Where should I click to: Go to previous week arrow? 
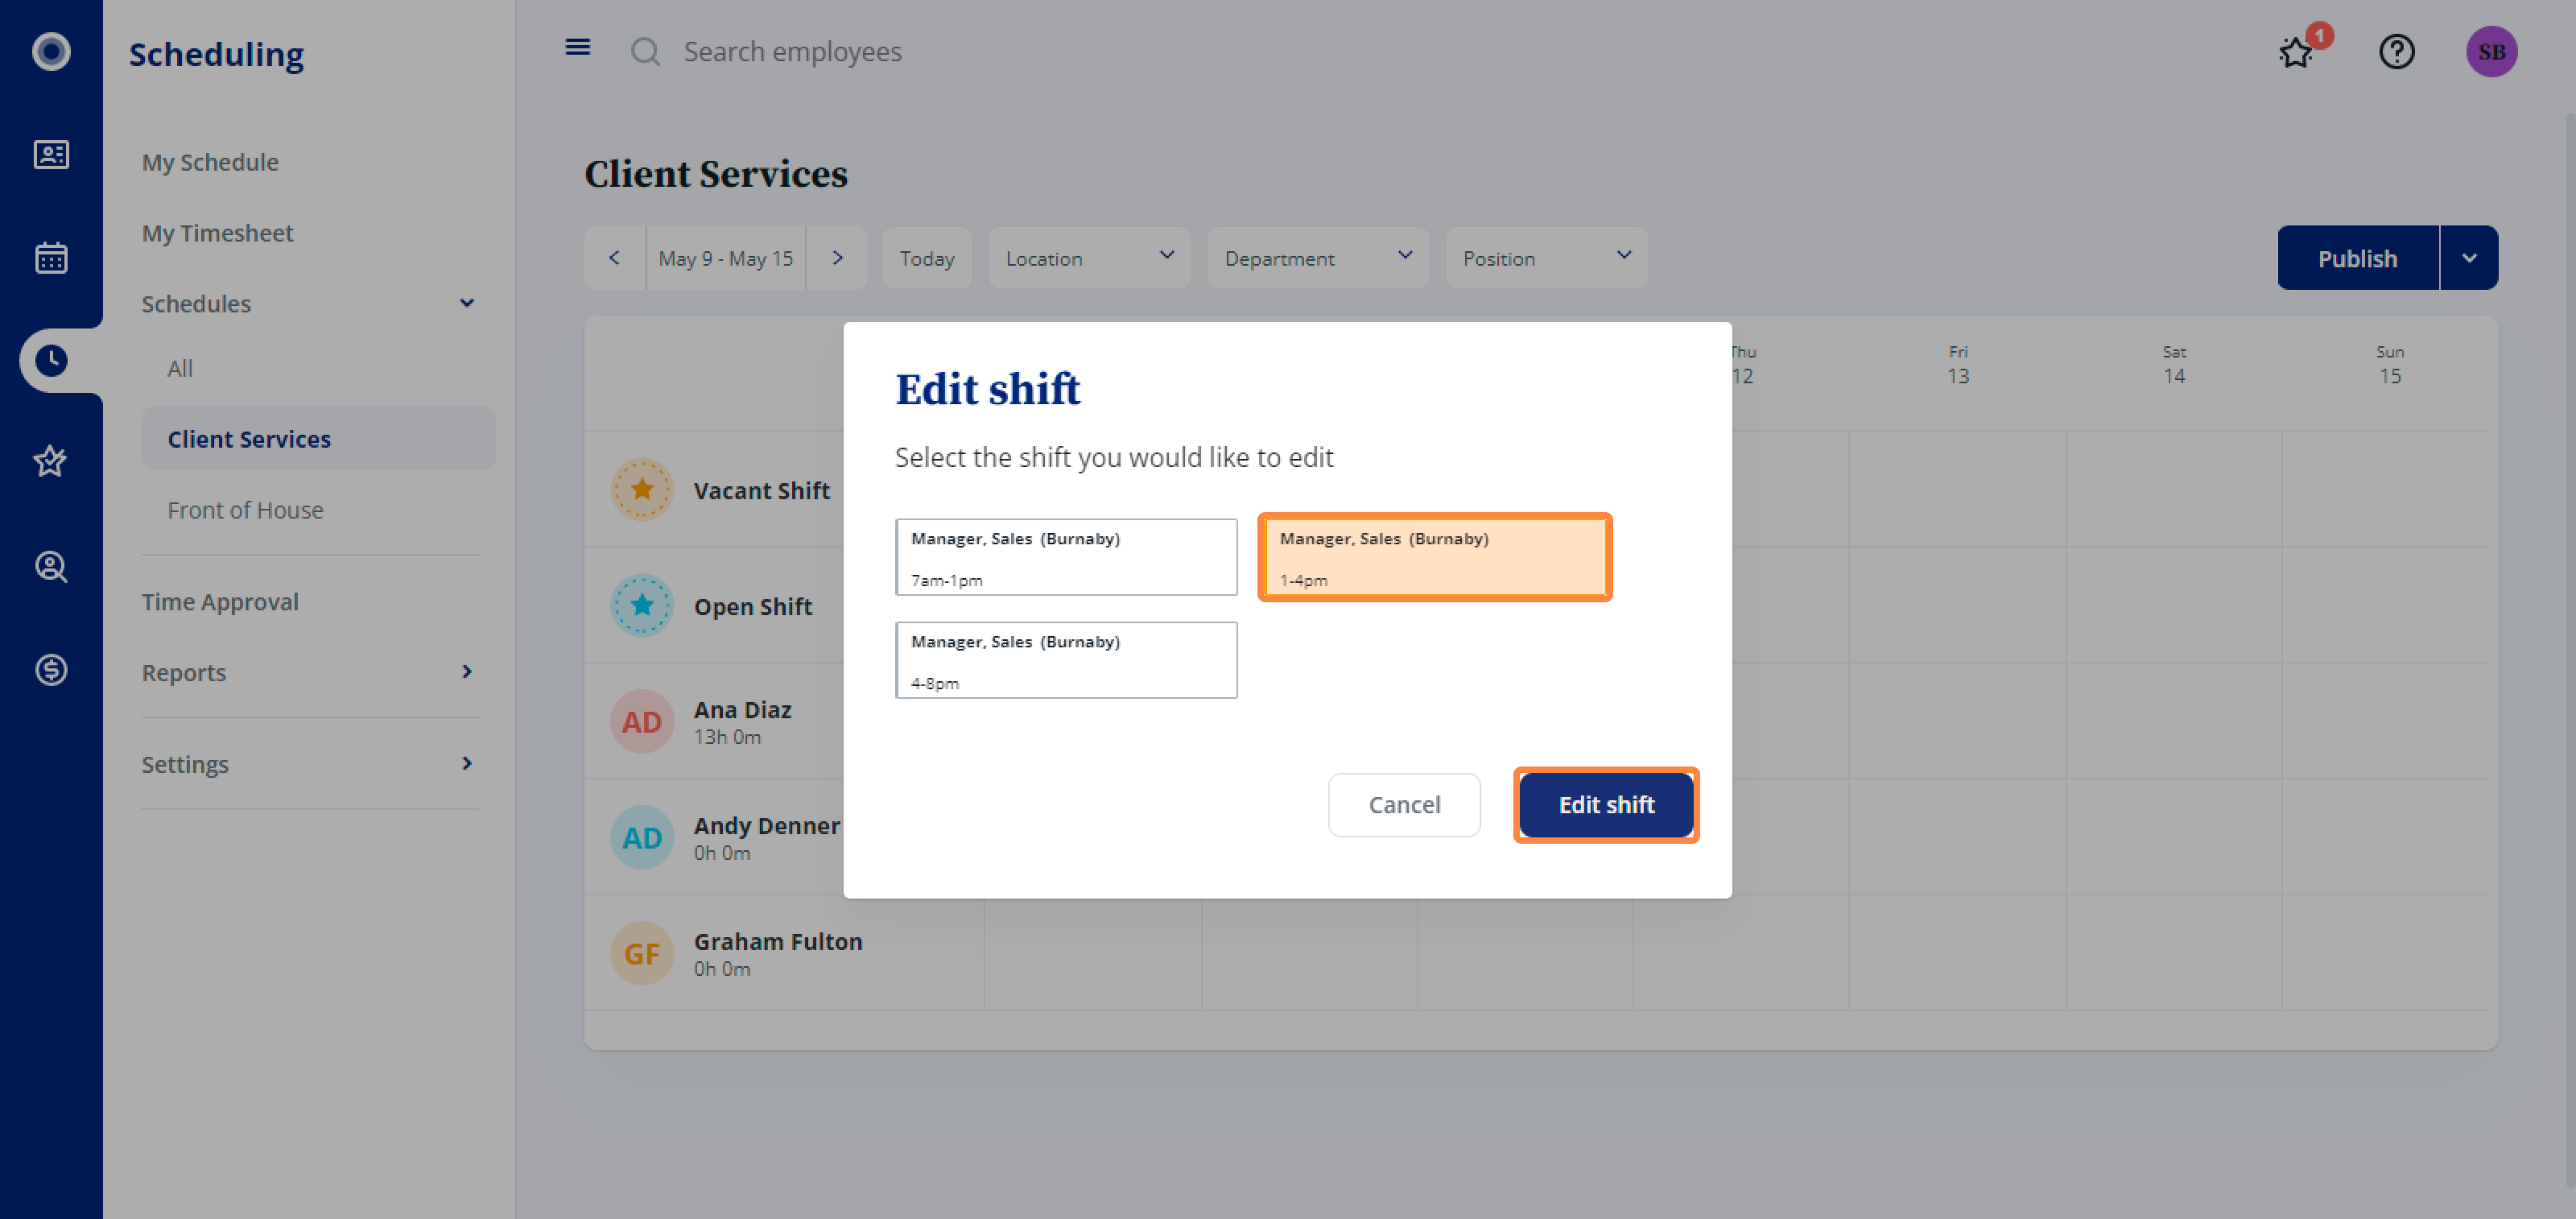click(x=615, y=258)
